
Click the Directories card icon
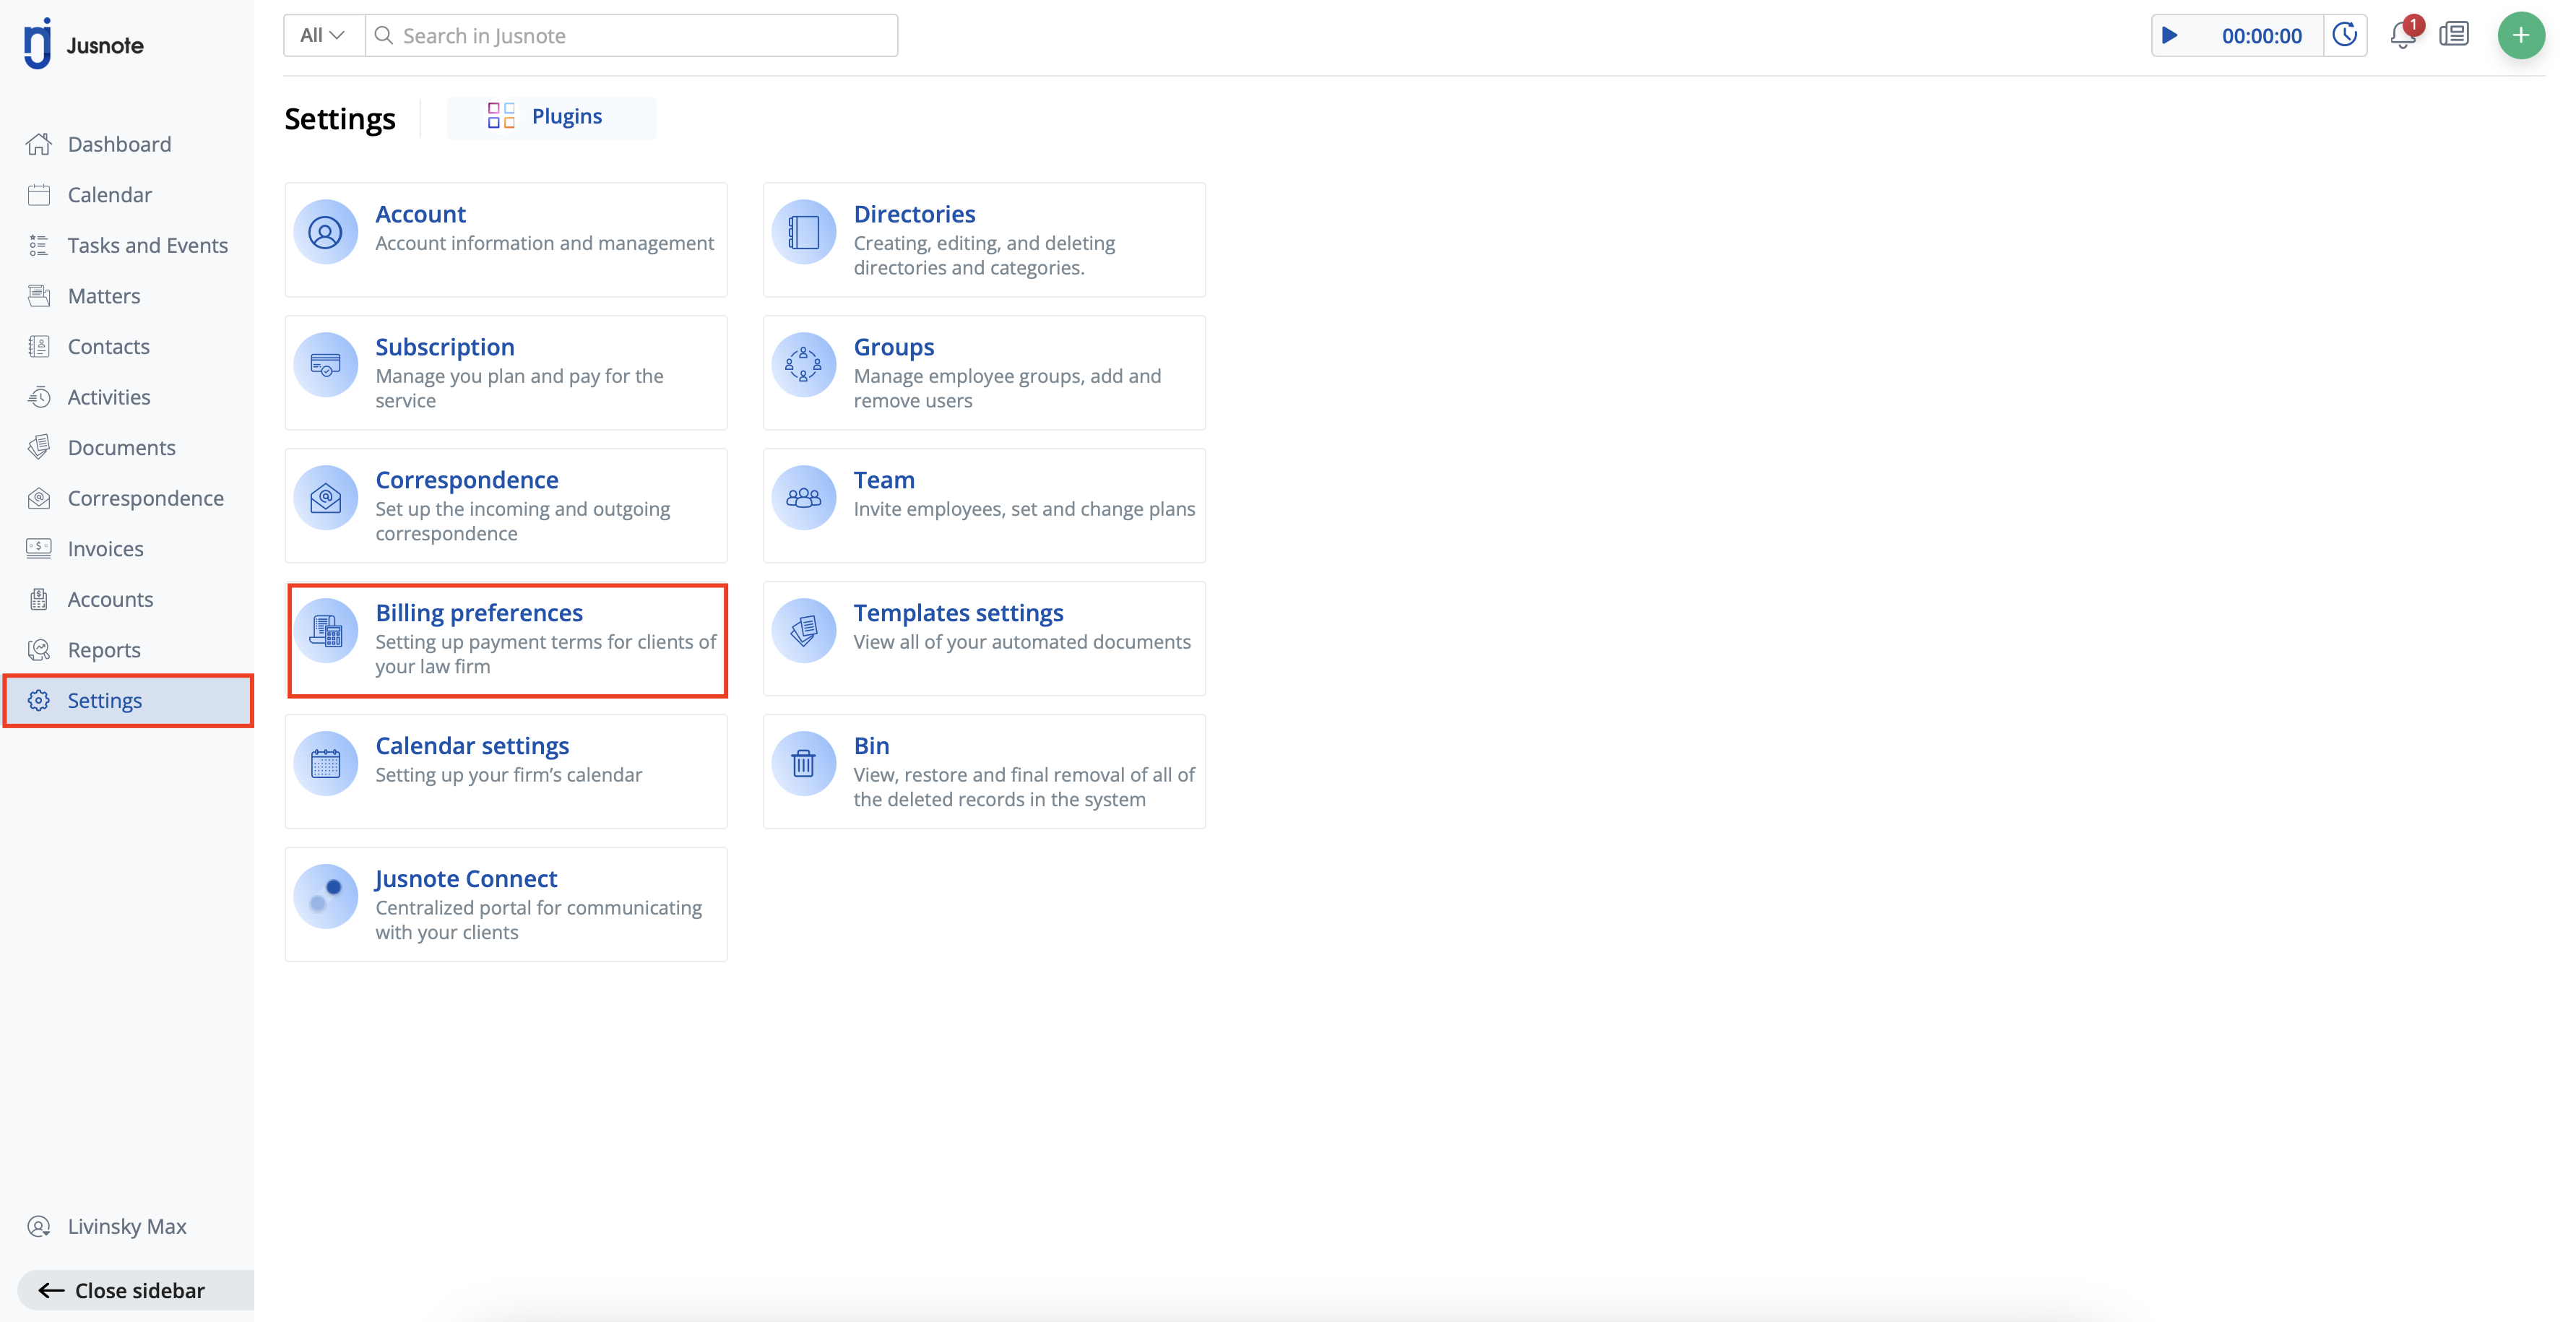[x=803, y=232]
